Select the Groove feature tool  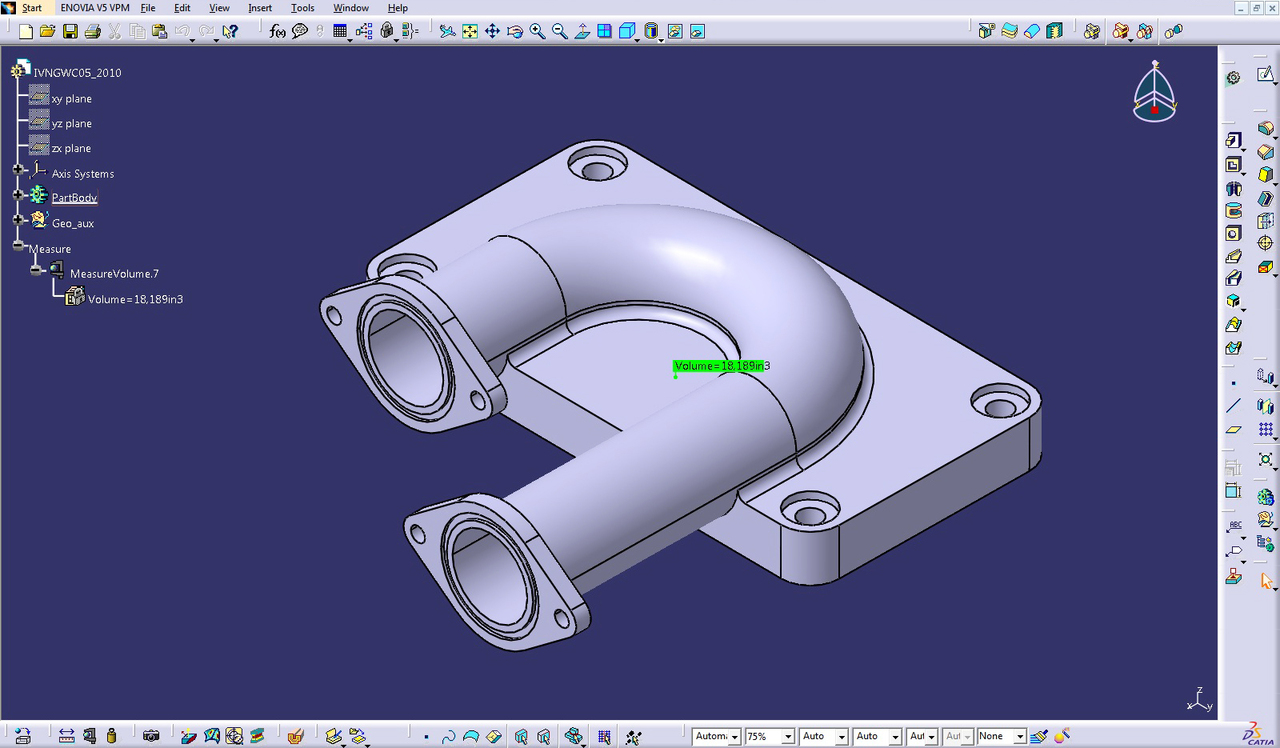point(1232,211)
